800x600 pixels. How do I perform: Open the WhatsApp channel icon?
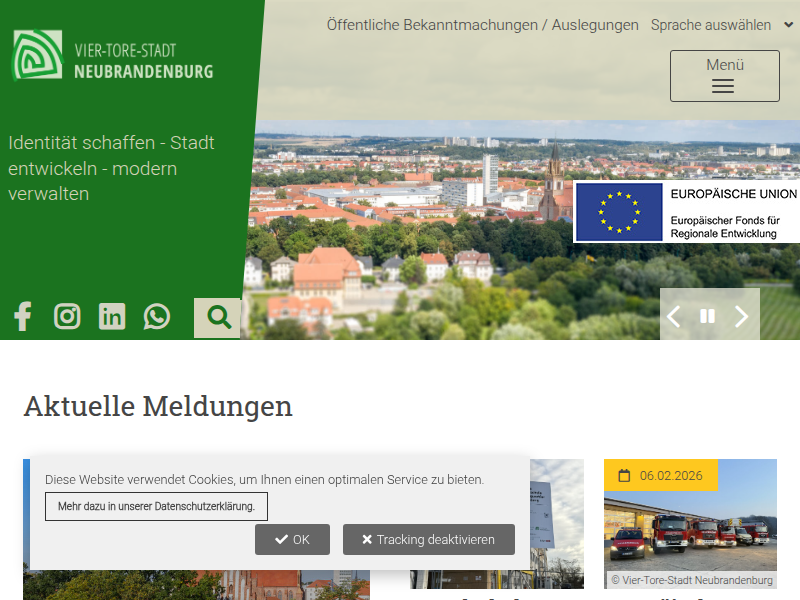click(x=157, y=317)
